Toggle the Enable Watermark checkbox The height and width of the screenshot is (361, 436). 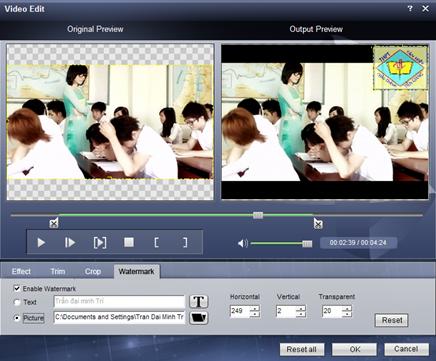pyautogui.click(x=17, y=288)
